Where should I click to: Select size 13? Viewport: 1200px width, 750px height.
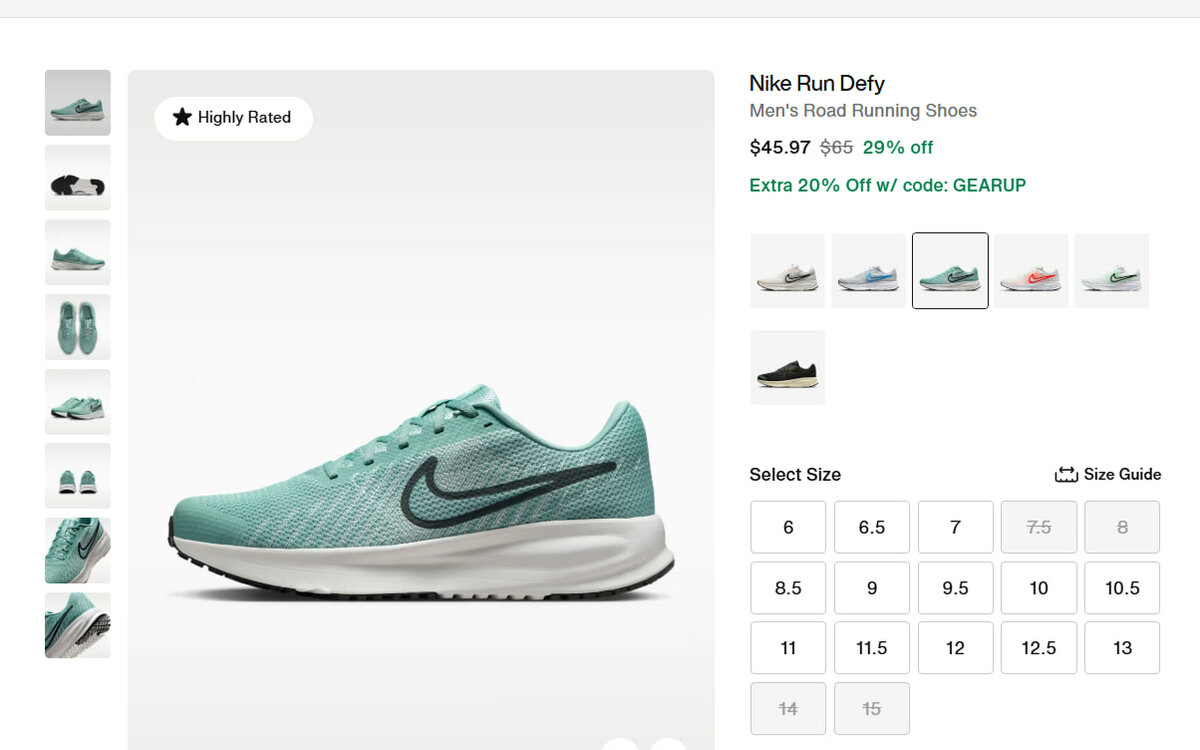1122,648
